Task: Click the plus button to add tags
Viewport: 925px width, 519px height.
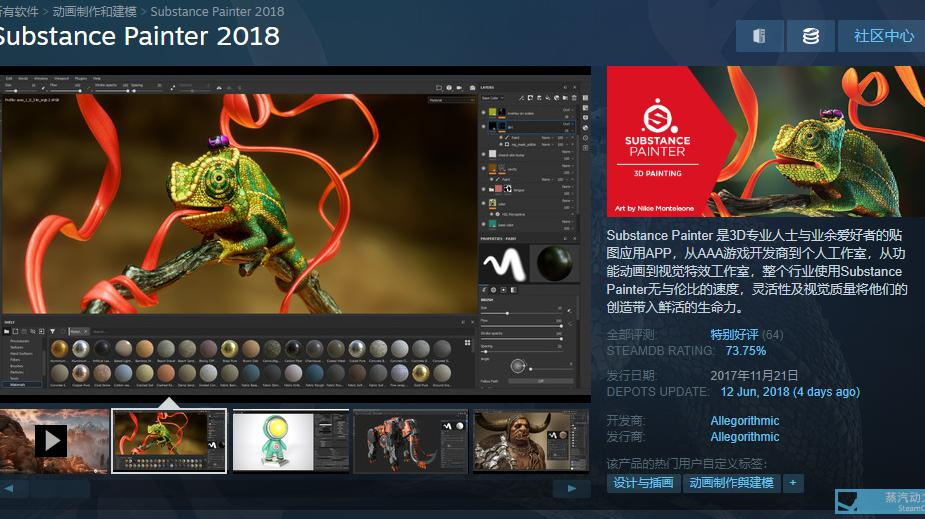Action: [793, 483]
